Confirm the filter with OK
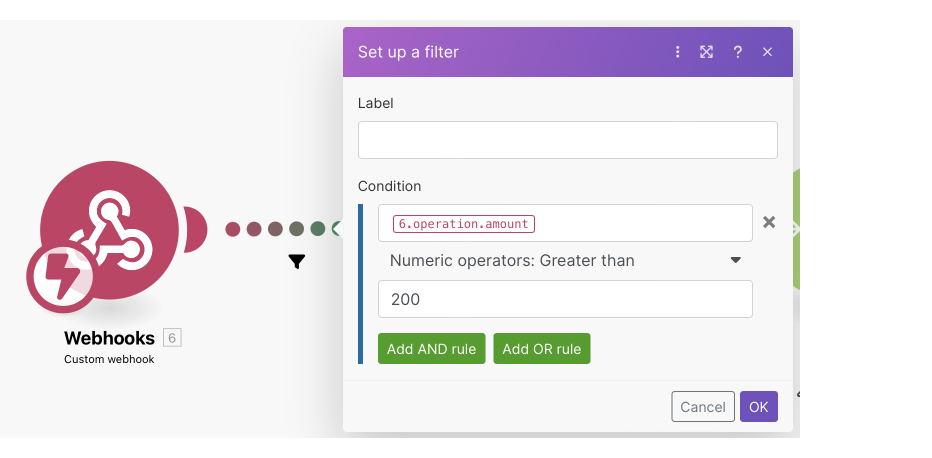The height and width of the screenshot is (458, 932). coord(758,406)
